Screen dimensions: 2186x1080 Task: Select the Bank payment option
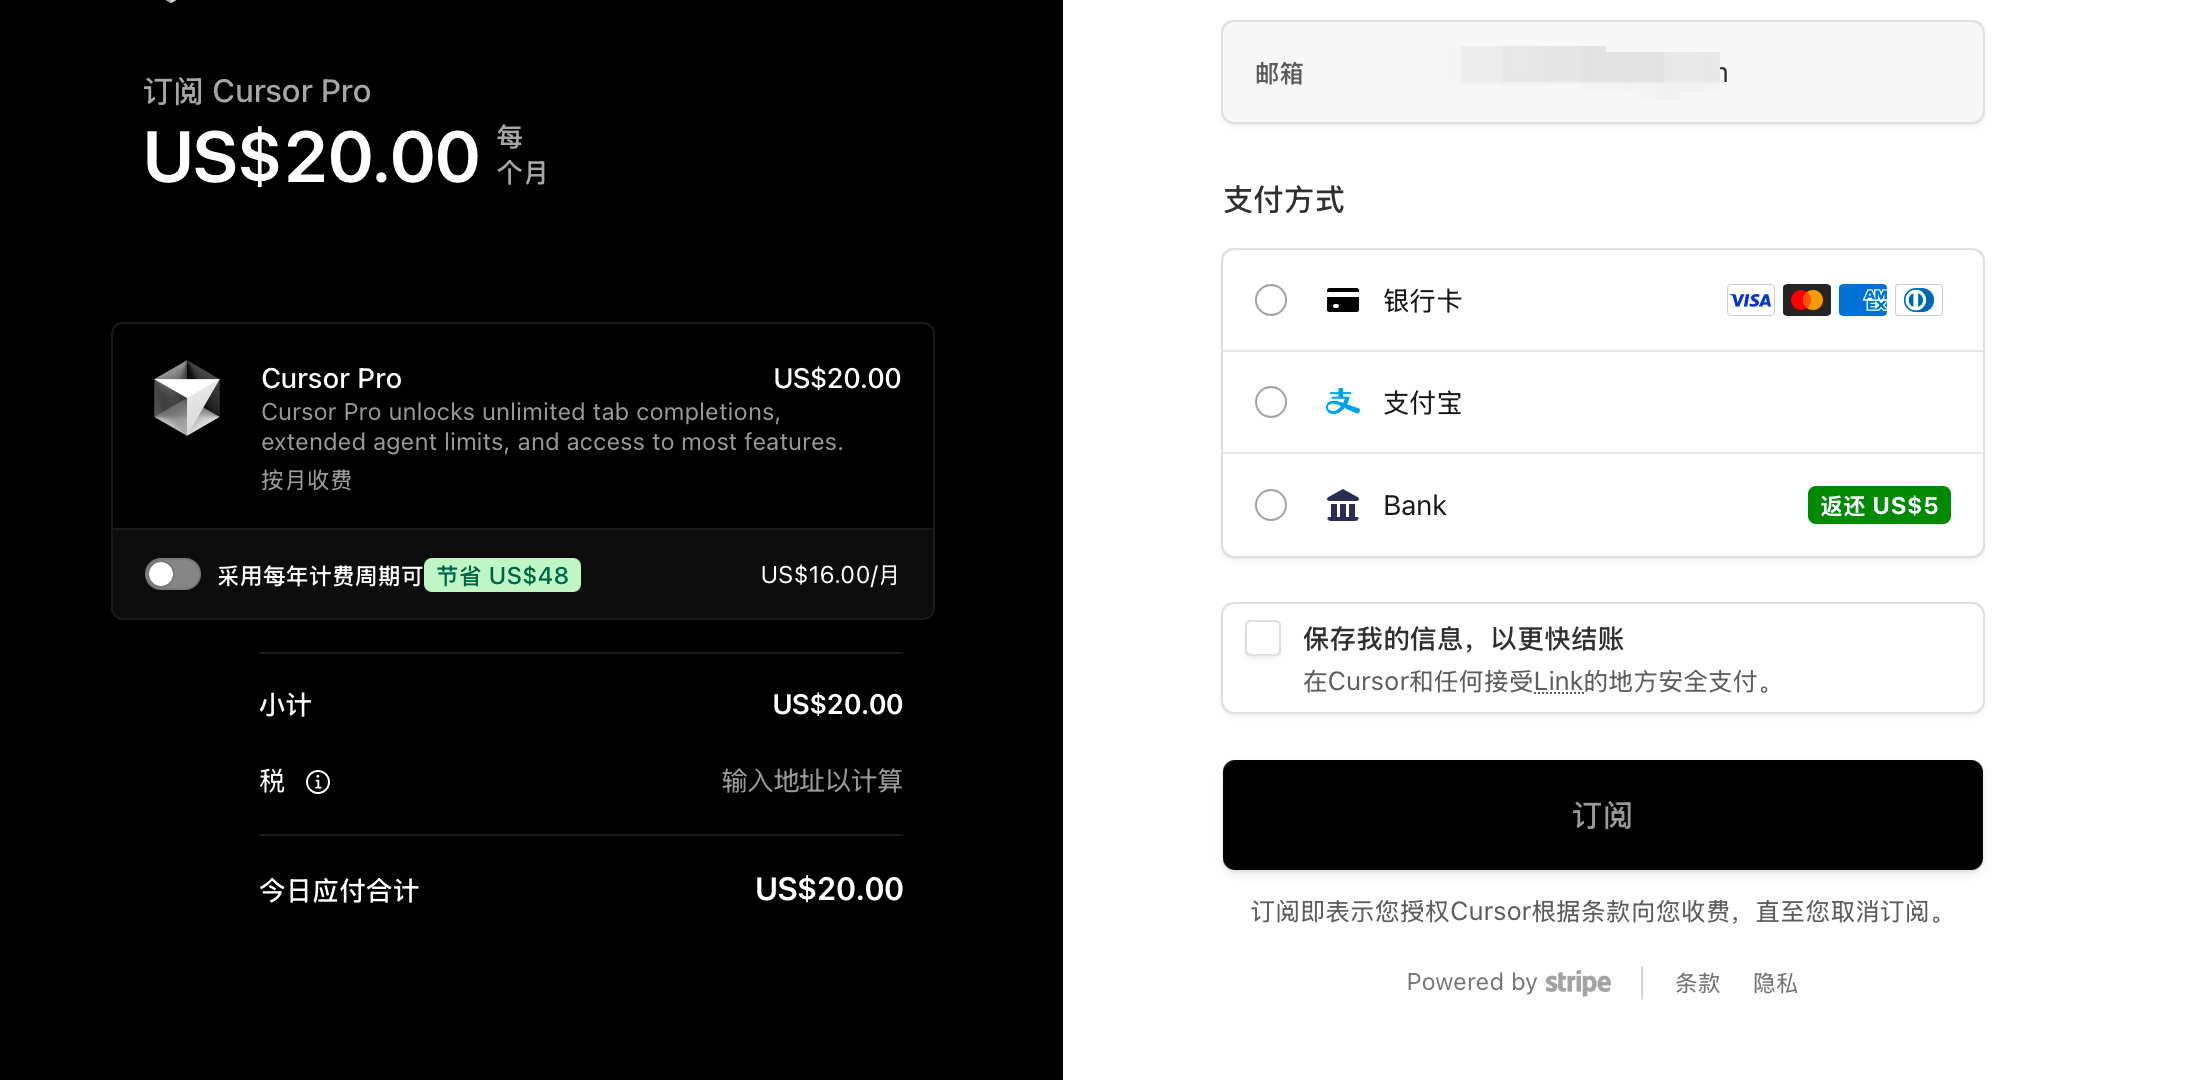[x=1270, y=505]
